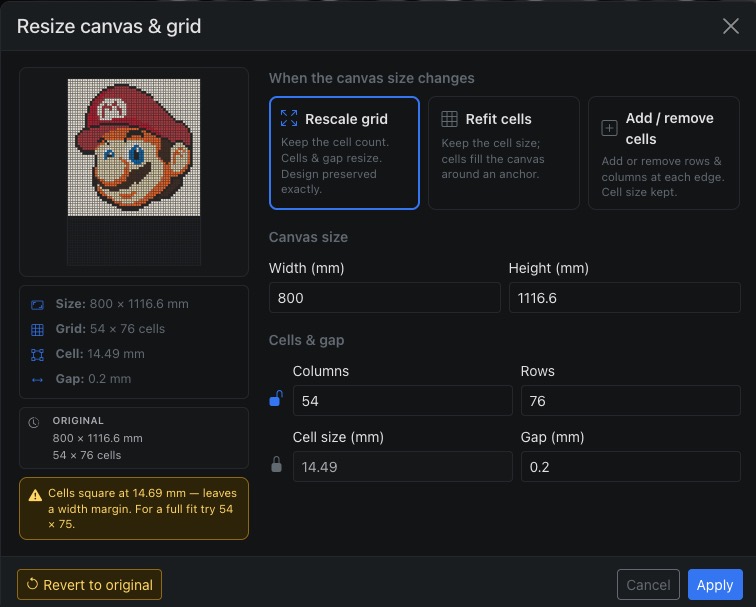Click the 'Size: 800 × 1116.6 mm' text

[x=122, y=304]
